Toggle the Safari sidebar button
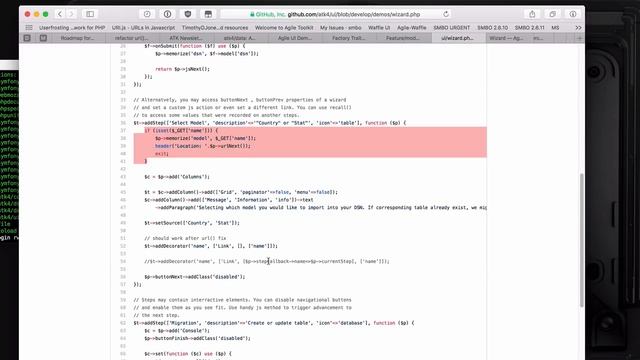The image size is (640, 360). click(90, 14)
